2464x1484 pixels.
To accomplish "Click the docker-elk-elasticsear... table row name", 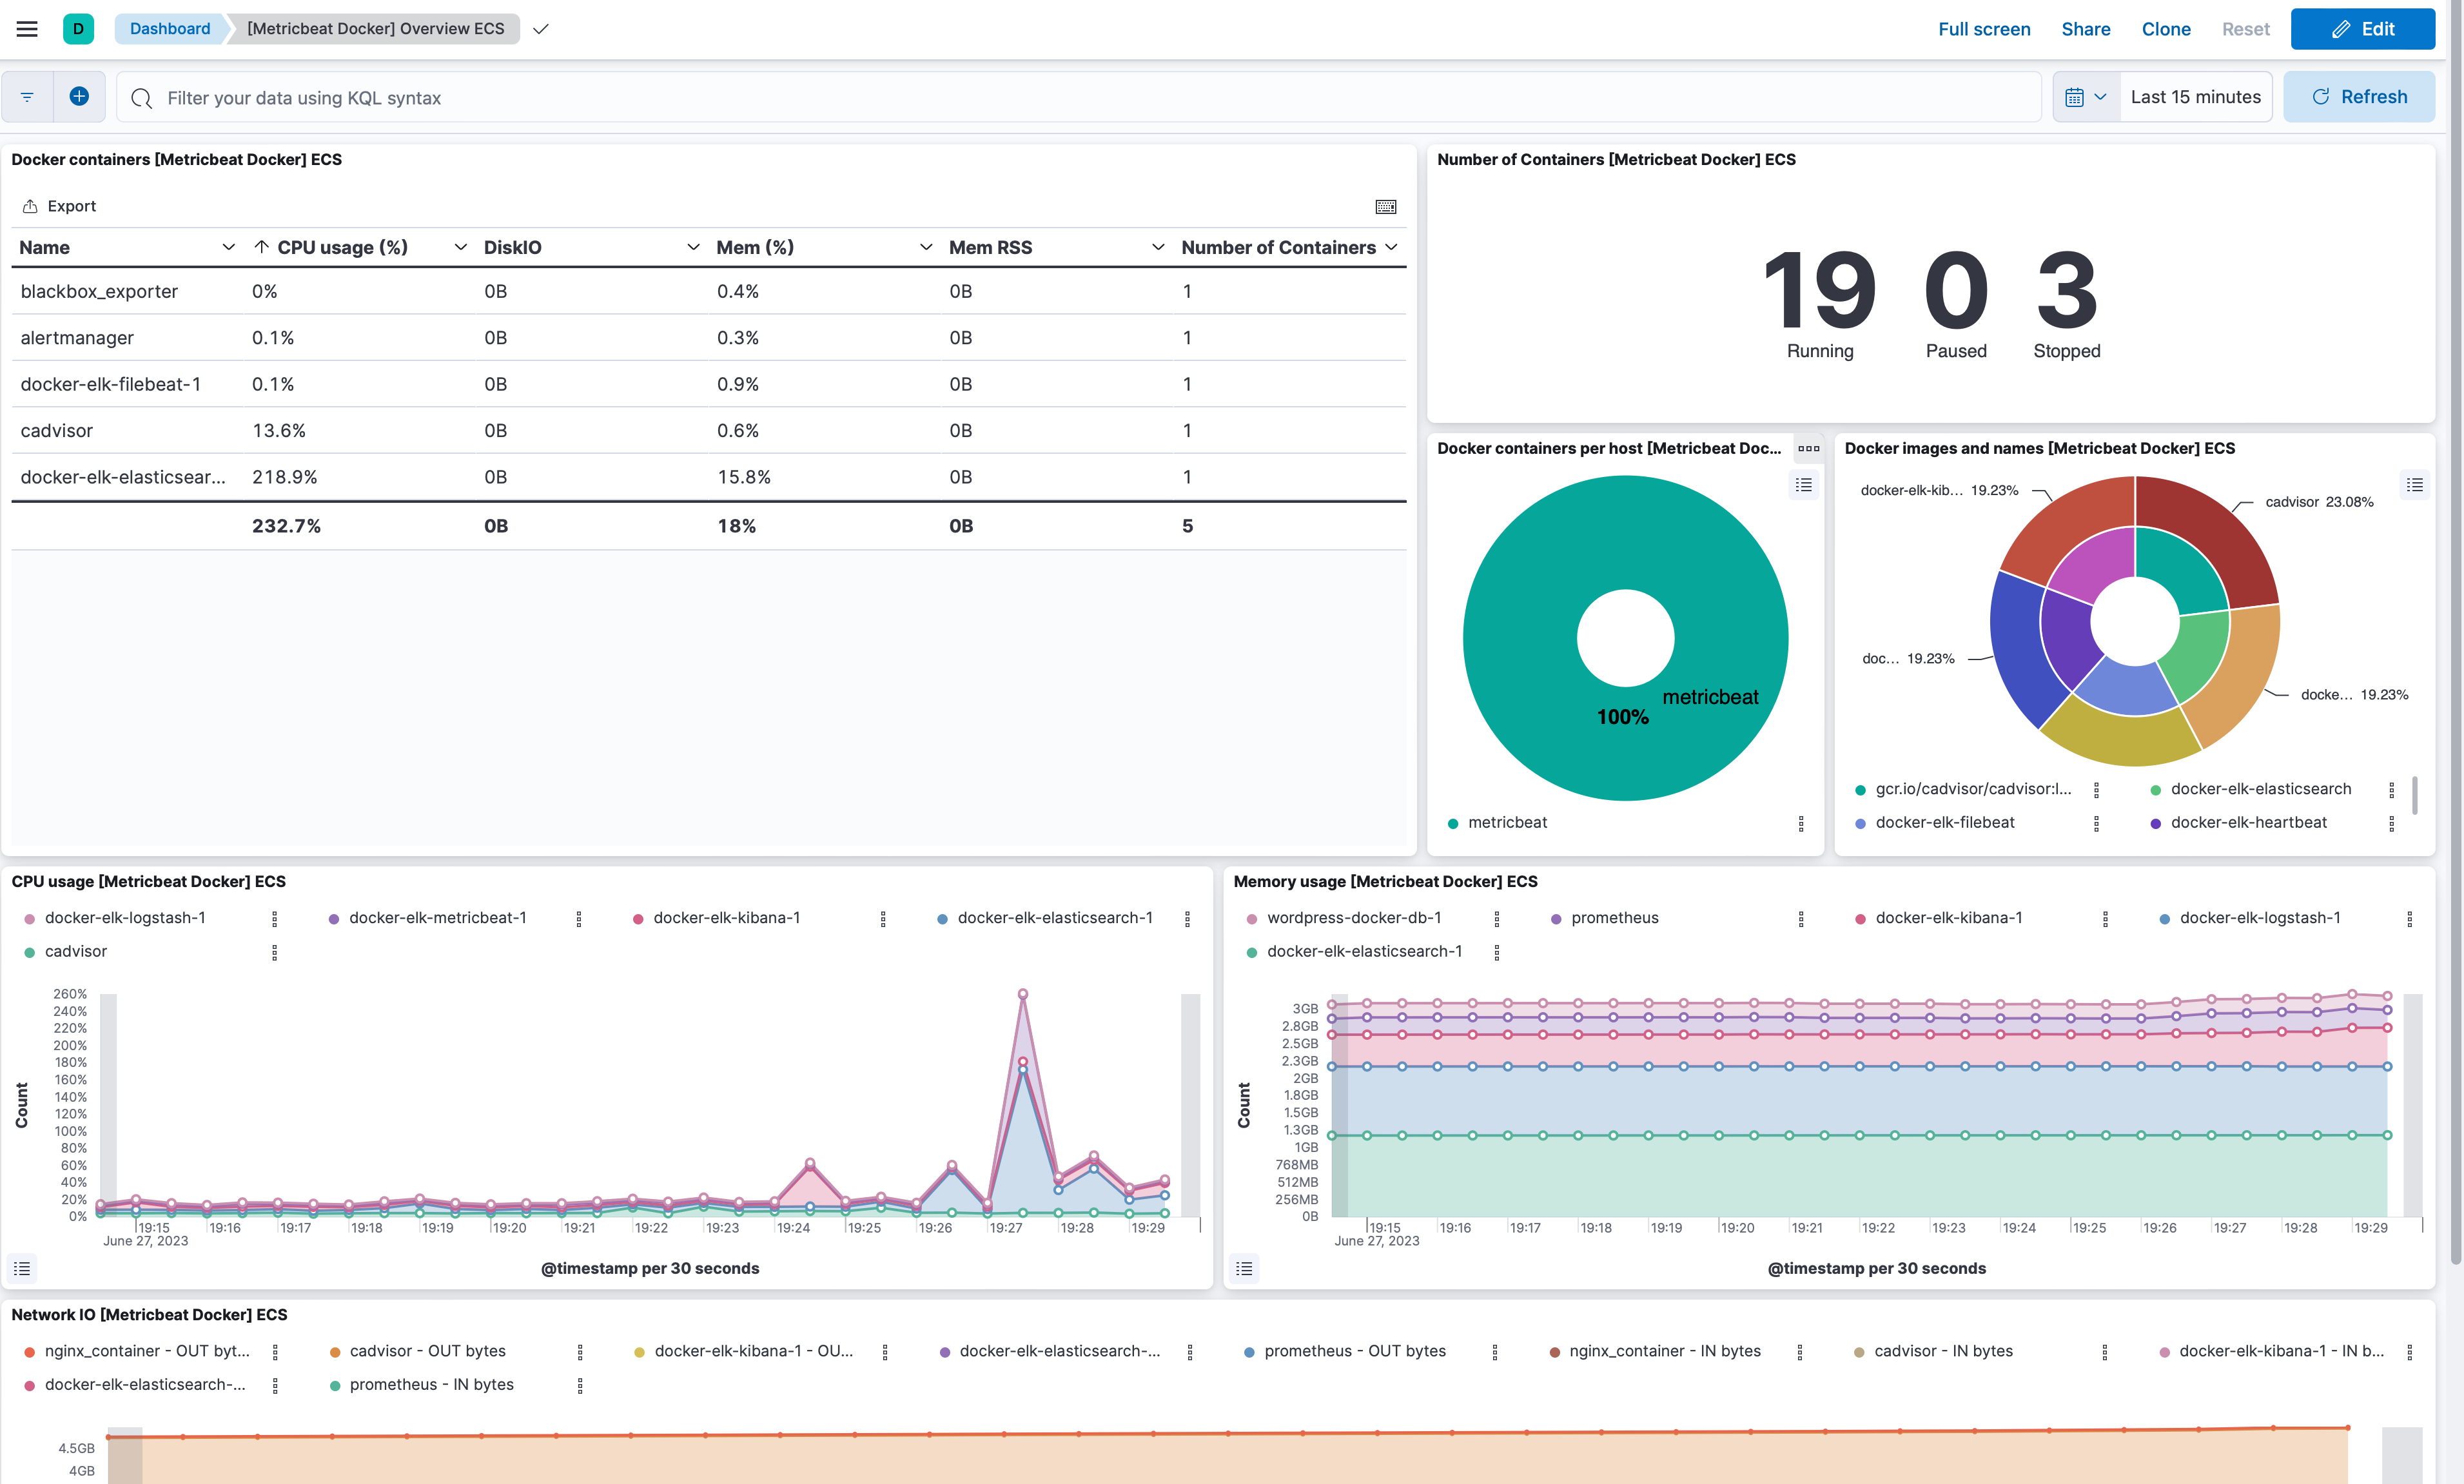I will [x=123, y=477].
